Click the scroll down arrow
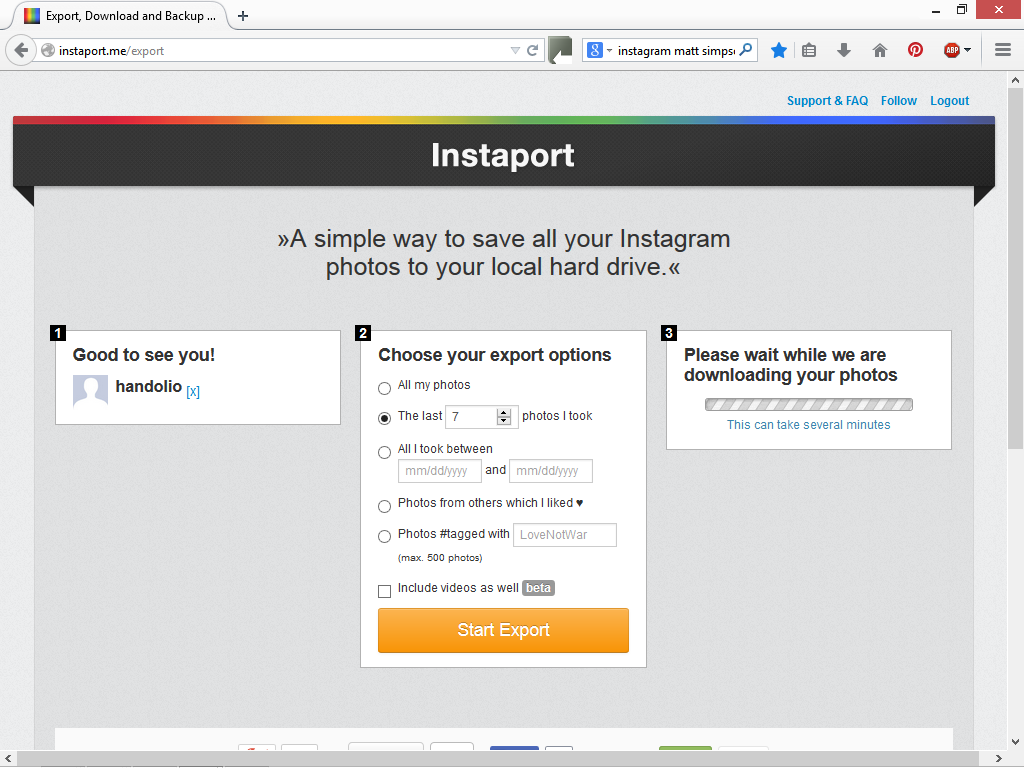 [x=1015, y=742]
